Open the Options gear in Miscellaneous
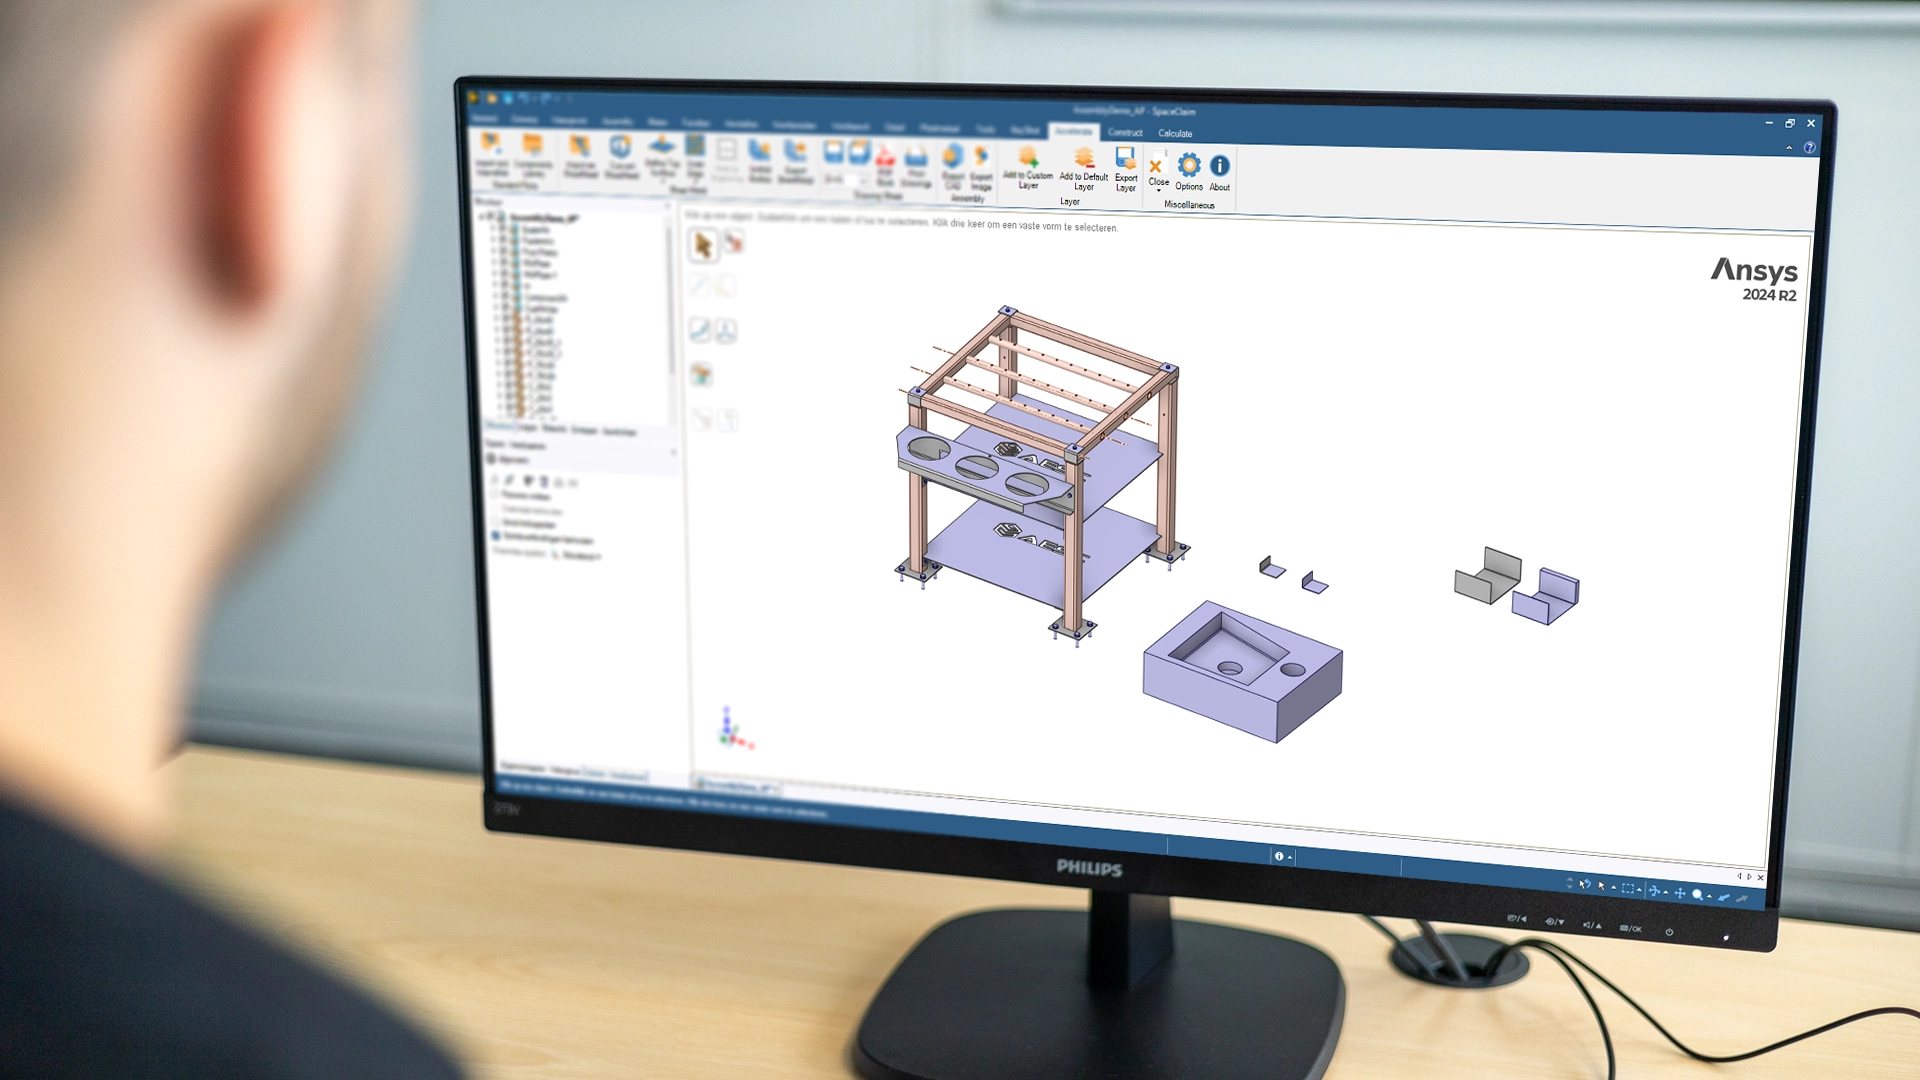The image size is (1920, 1080). click(x=1189, y=165)
